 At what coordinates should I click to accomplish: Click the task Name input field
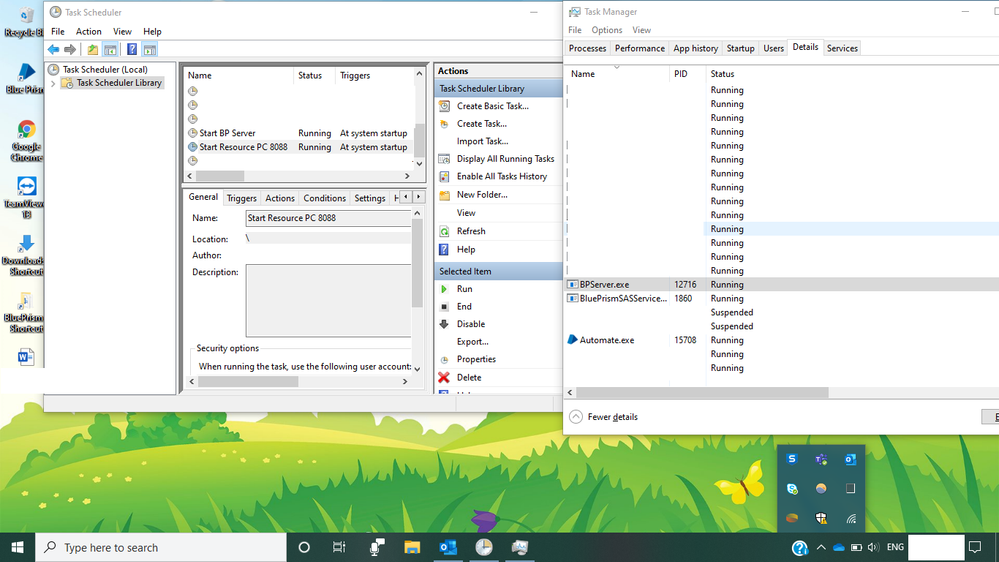tap(326, 218)
